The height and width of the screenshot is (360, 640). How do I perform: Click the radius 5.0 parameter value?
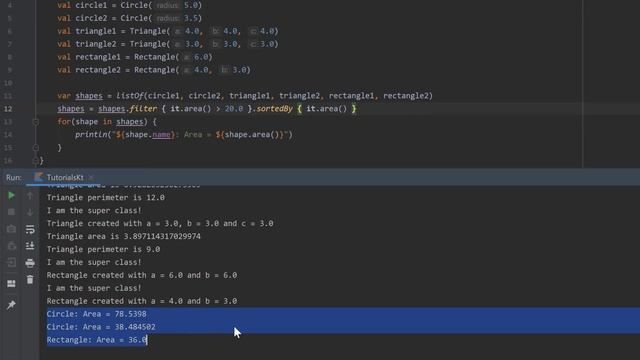[x=191, y=5]
